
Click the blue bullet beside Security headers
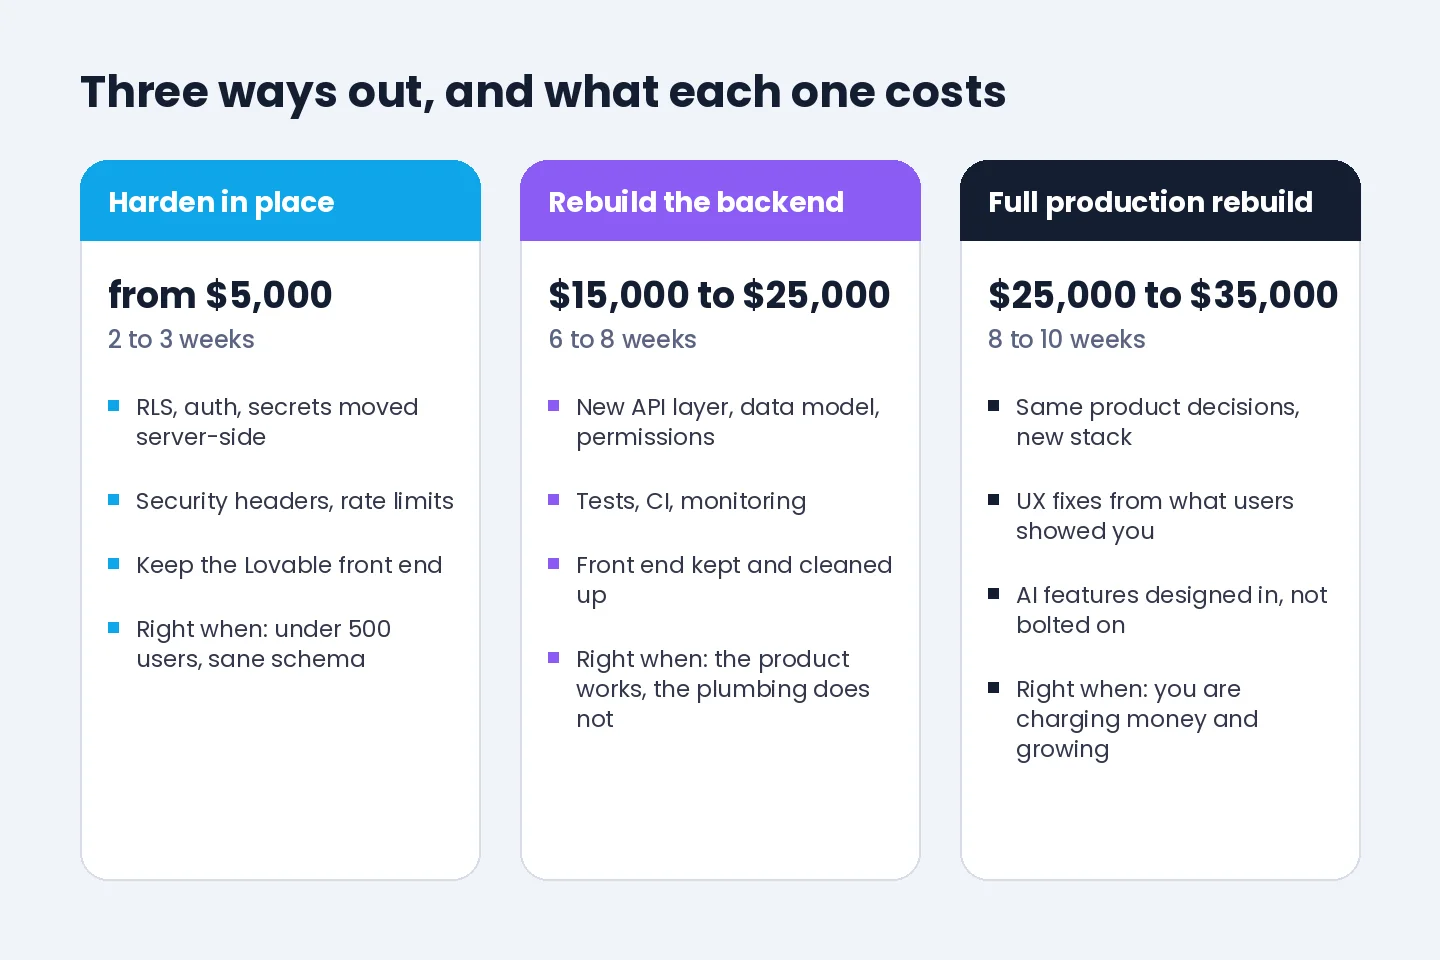(114, 500)
